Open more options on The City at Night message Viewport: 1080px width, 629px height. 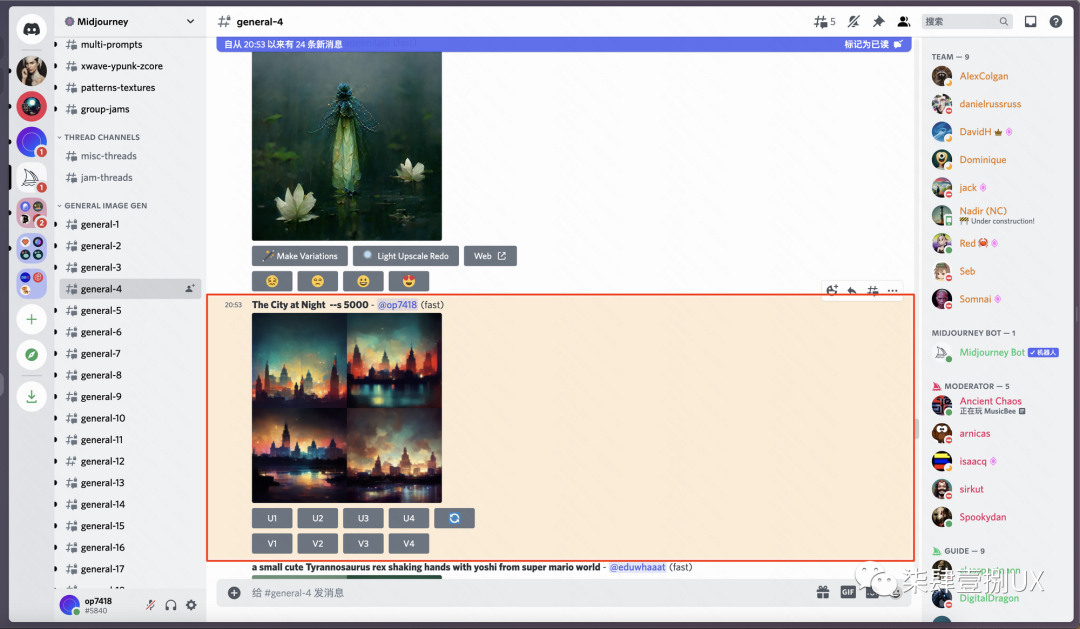(893, 291)
